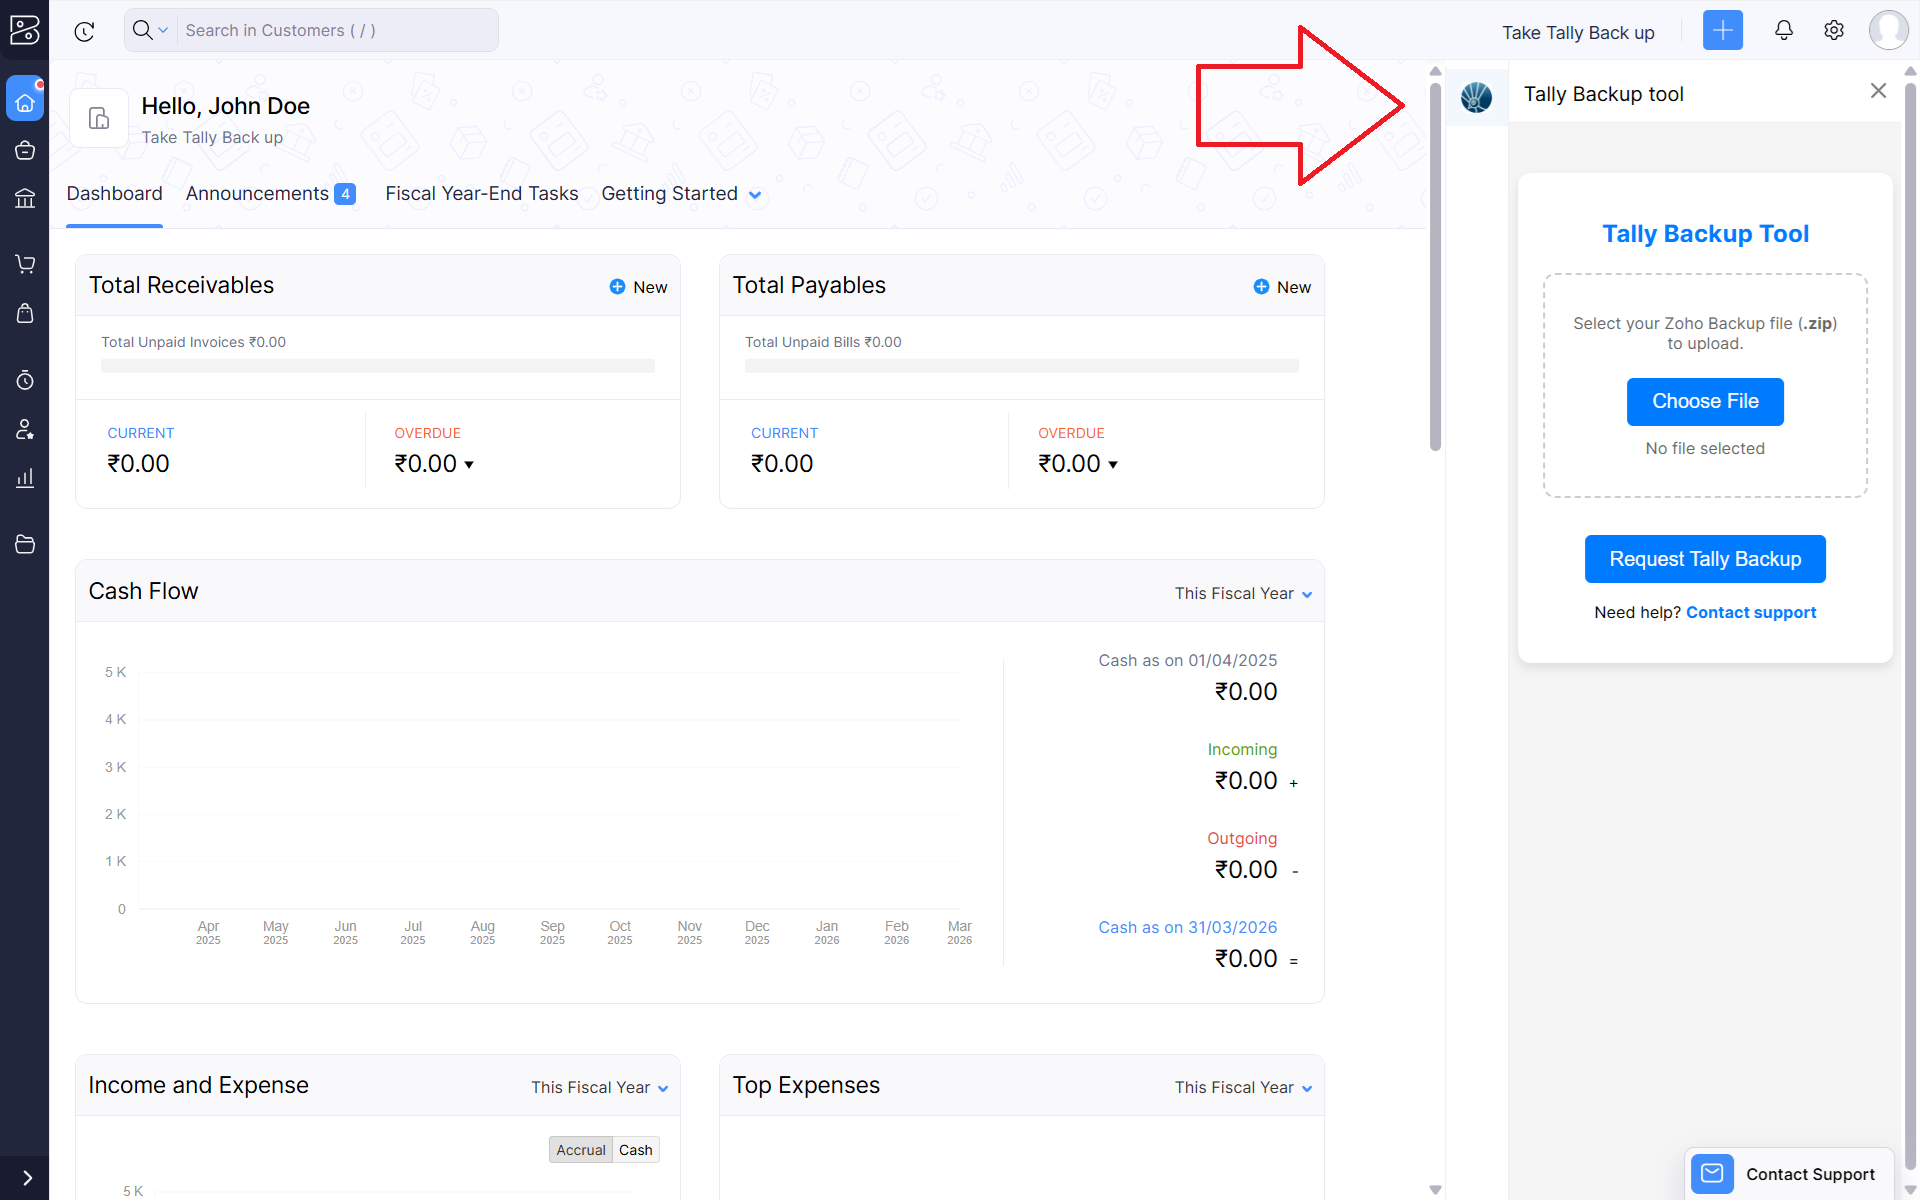The width and height of the screenshot is (1920, 1200).
Task: Close the Tally Backup tool panel
Action: [x=1878, y=91]
